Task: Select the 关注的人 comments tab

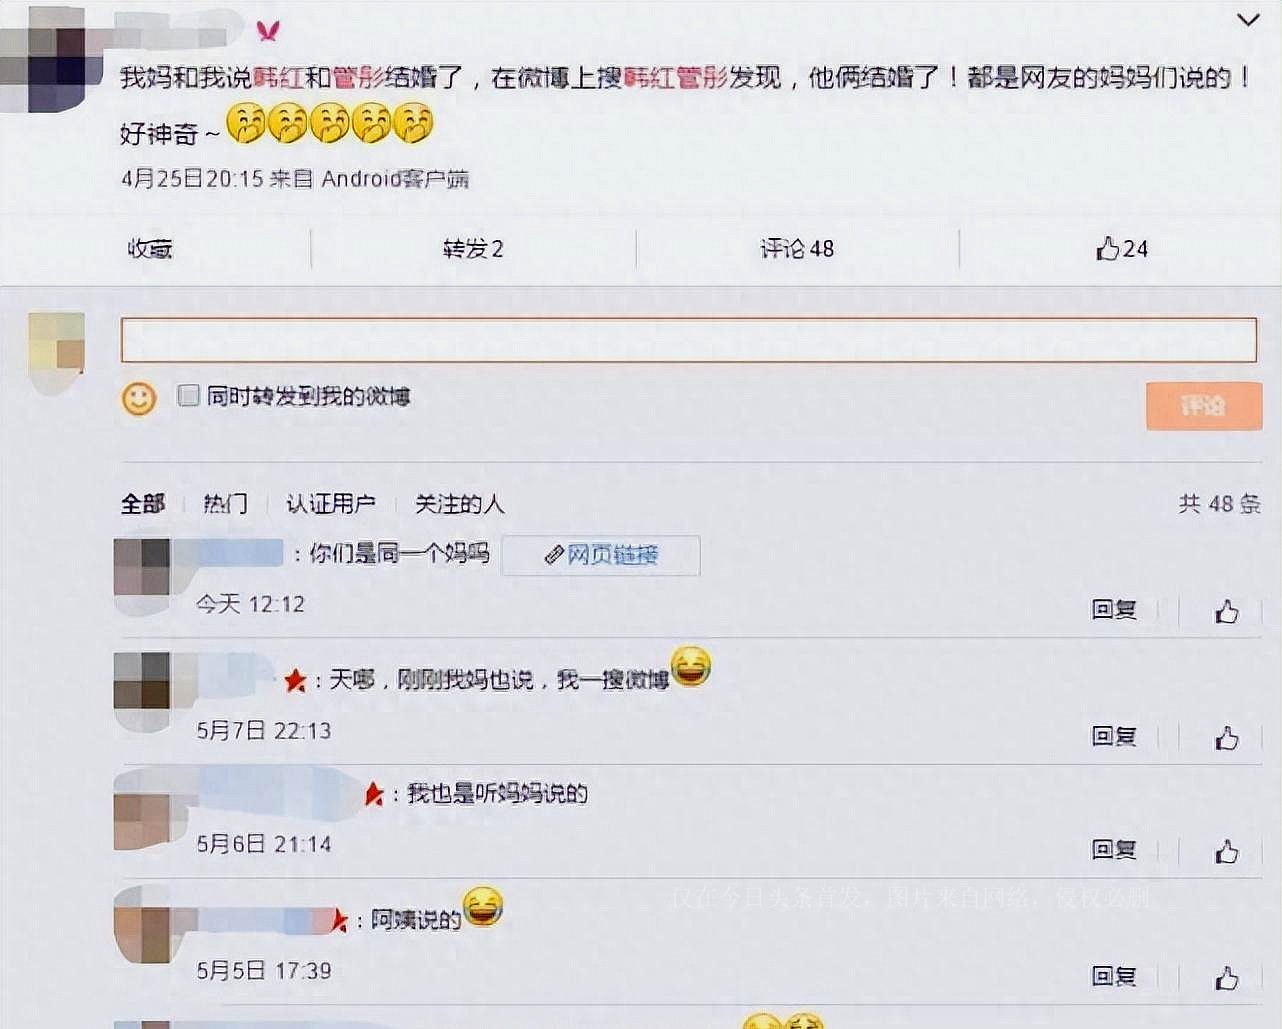Action: [x=459, y=503]
